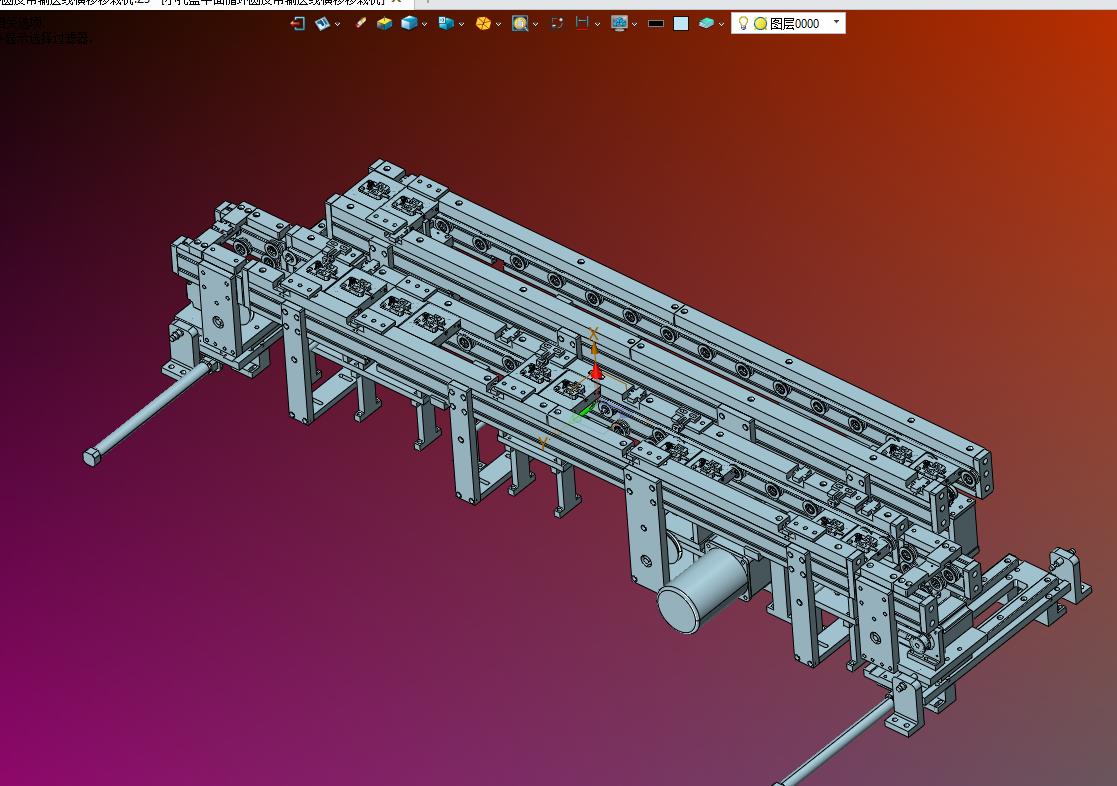Open dropdown next to box-with-sheet icon
1117x786 pixels.
click(462, 24)
